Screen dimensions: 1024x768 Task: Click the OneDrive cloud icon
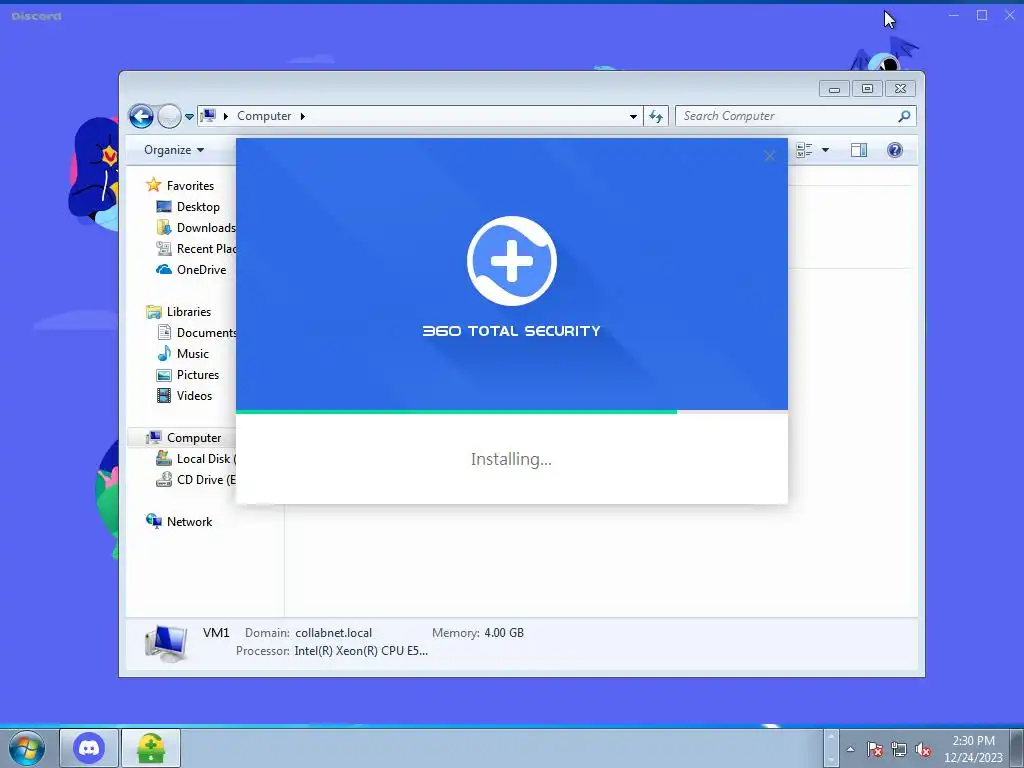pyautogui.click(x=164, y=270)
